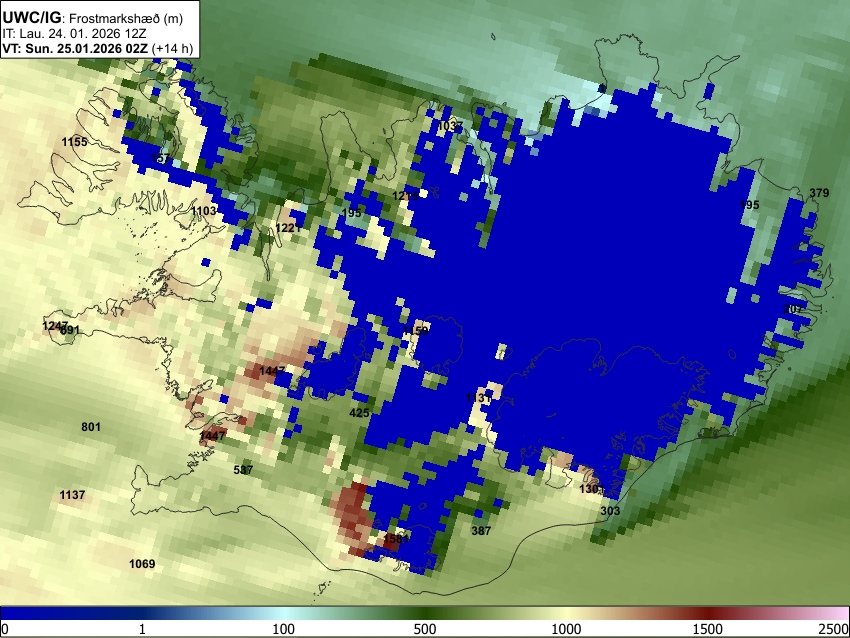The width and height of the screenshot is (850, 638).
Task: Click the legend label 500
Action: click(x=425, y=629)
